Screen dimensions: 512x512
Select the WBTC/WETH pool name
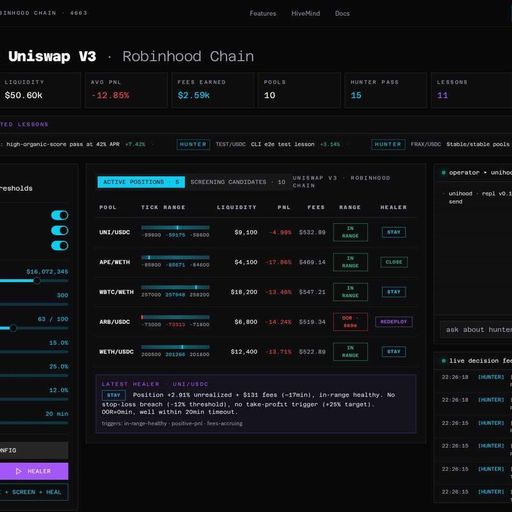point(116,292)
